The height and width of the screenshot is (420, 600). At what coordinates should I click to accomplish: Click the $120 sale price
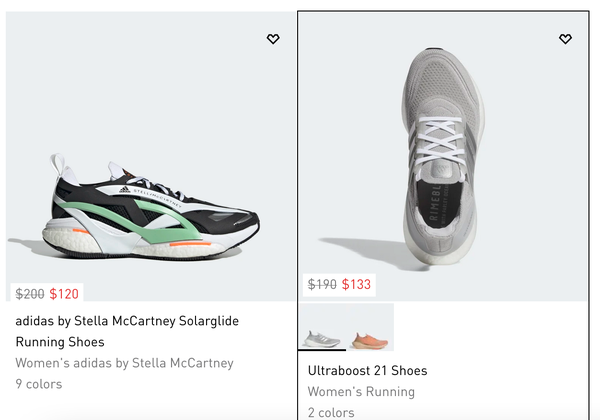pyautogui.click(x=64, y=294)
